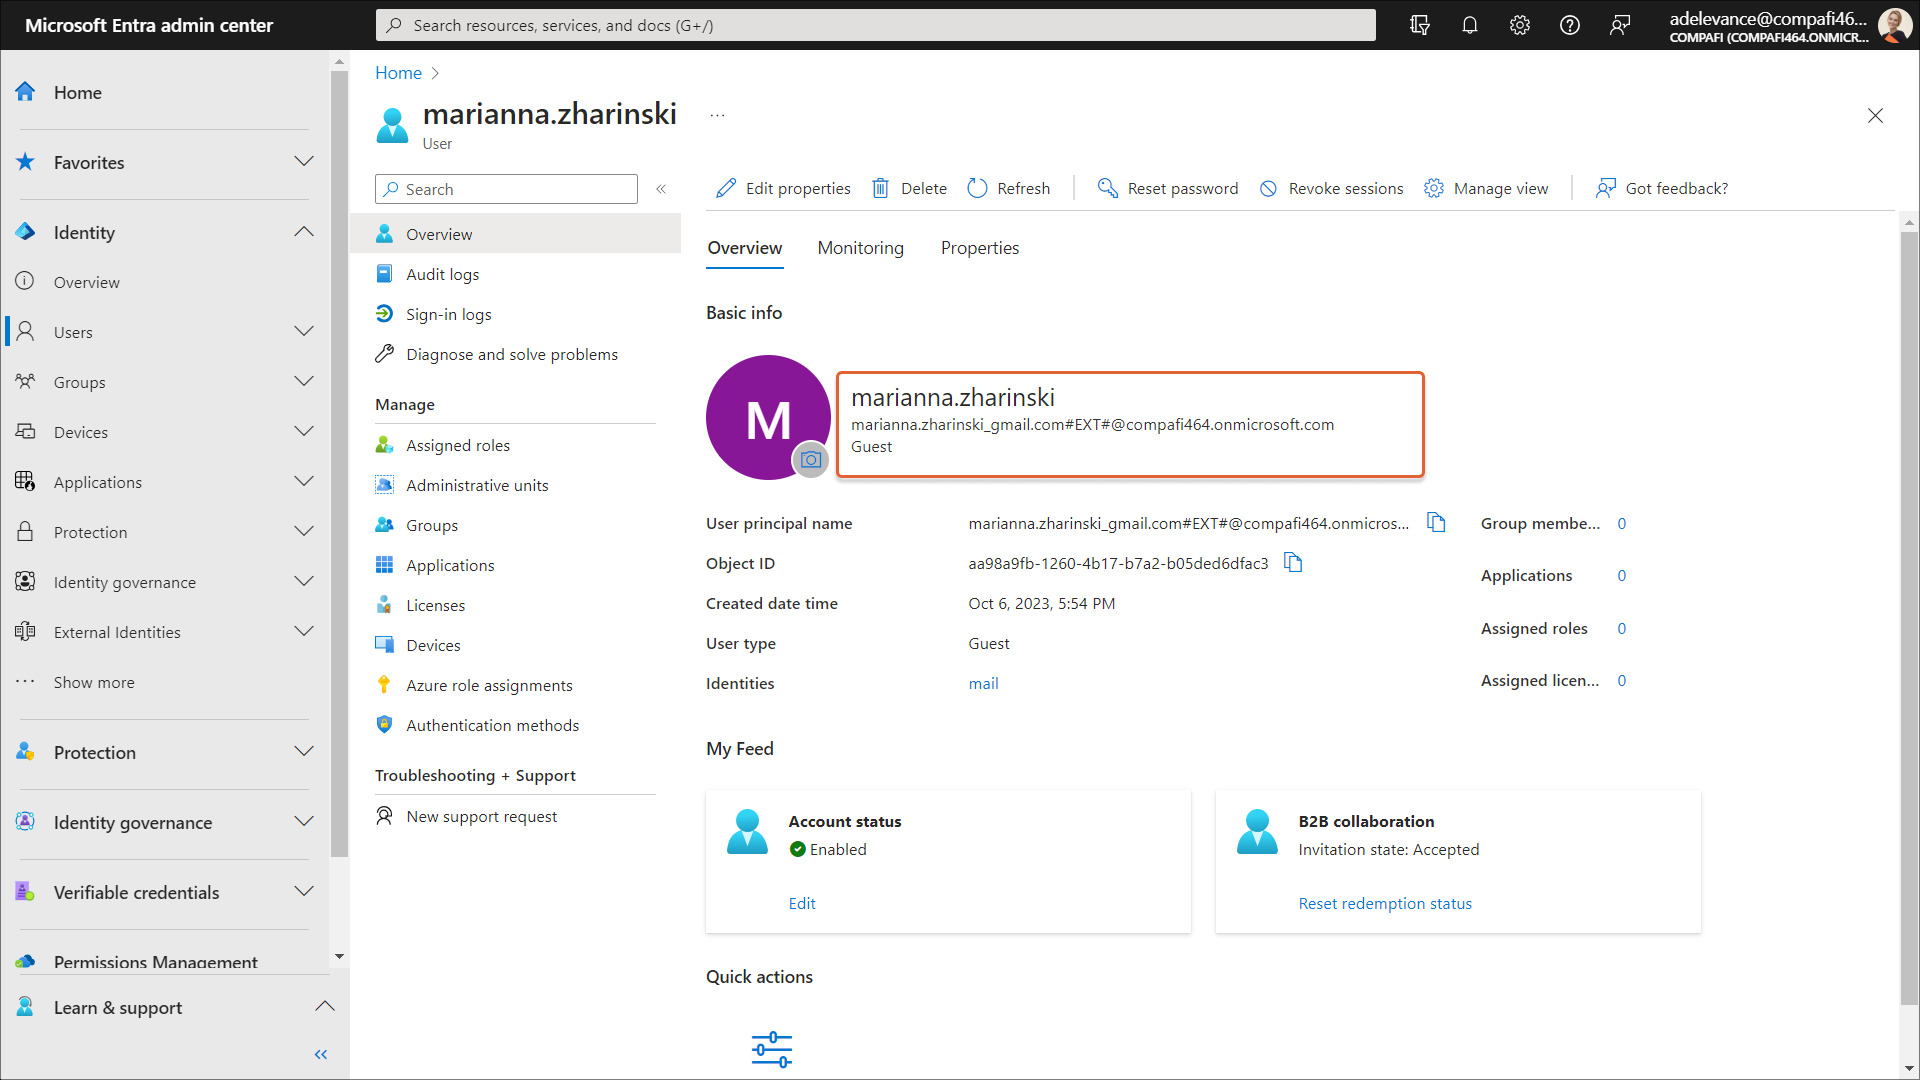Click the Edit properties pencil icon

(x=726, y=188)
